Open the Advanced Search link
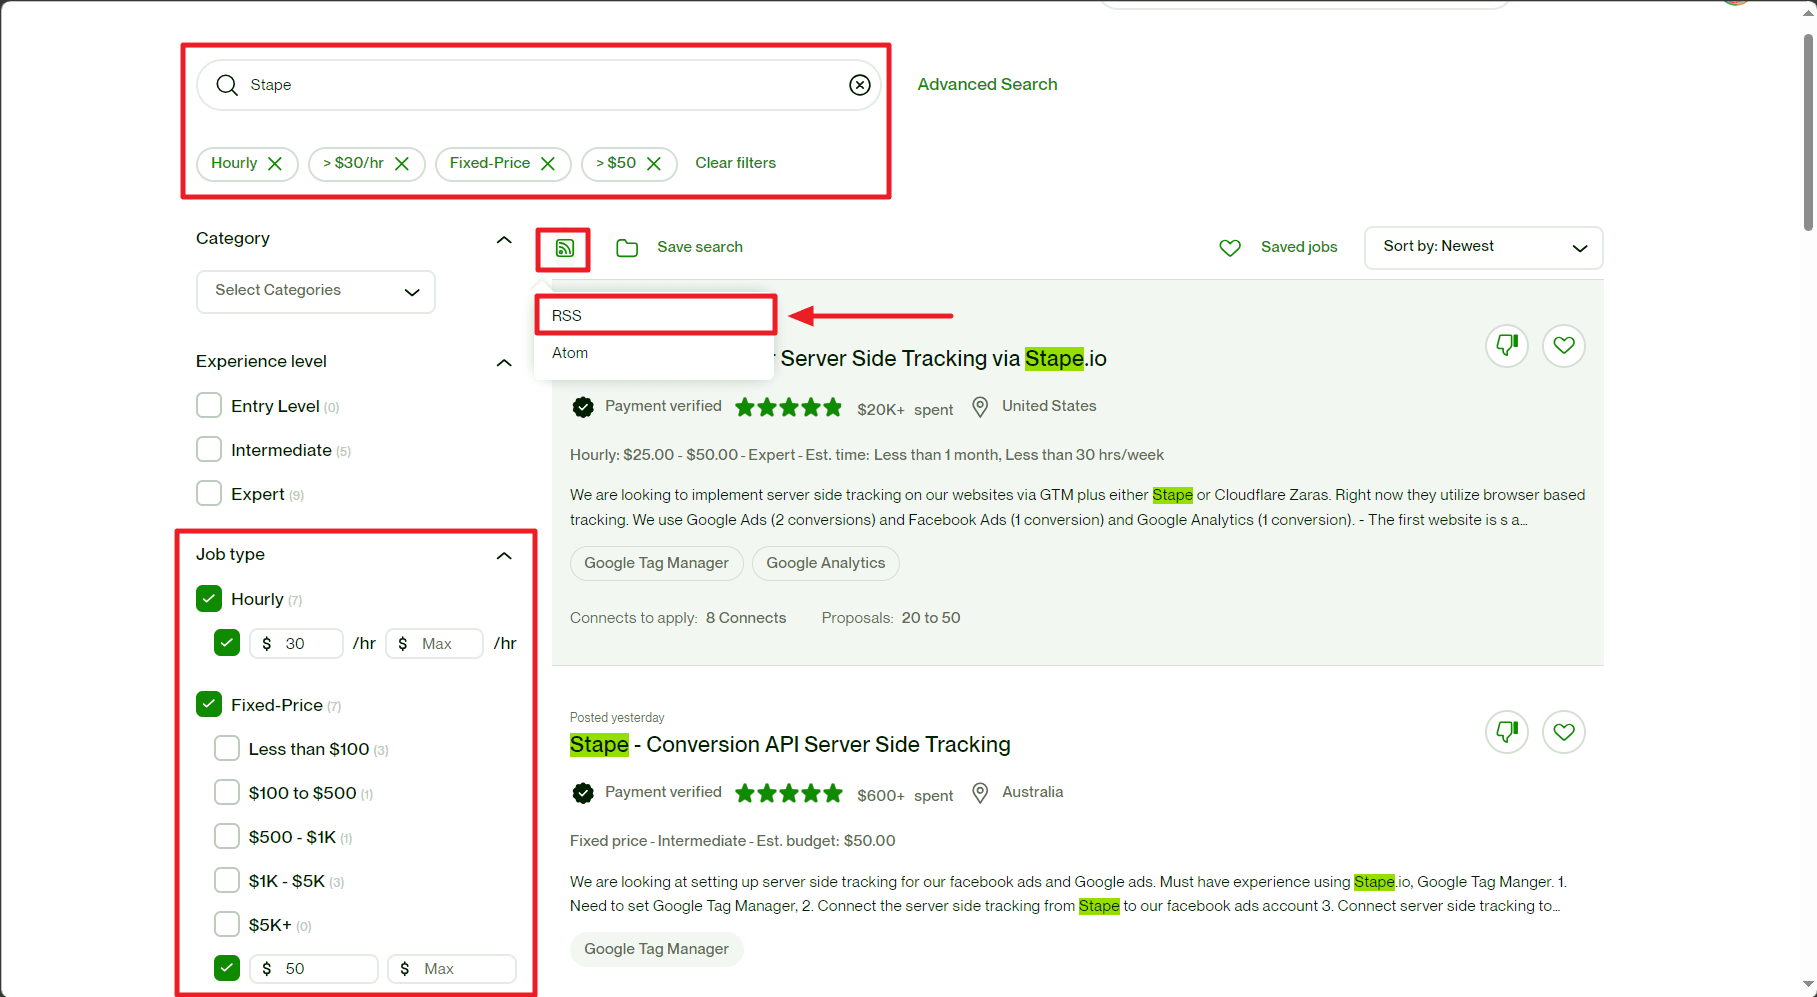Screen dimensions: 1817x997 coord(987,85)
